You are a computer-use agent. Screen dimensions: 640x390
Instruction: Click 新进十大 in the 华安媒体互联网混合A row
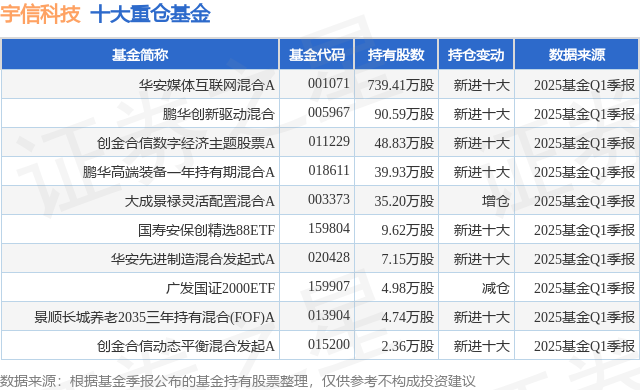point(482,85)
